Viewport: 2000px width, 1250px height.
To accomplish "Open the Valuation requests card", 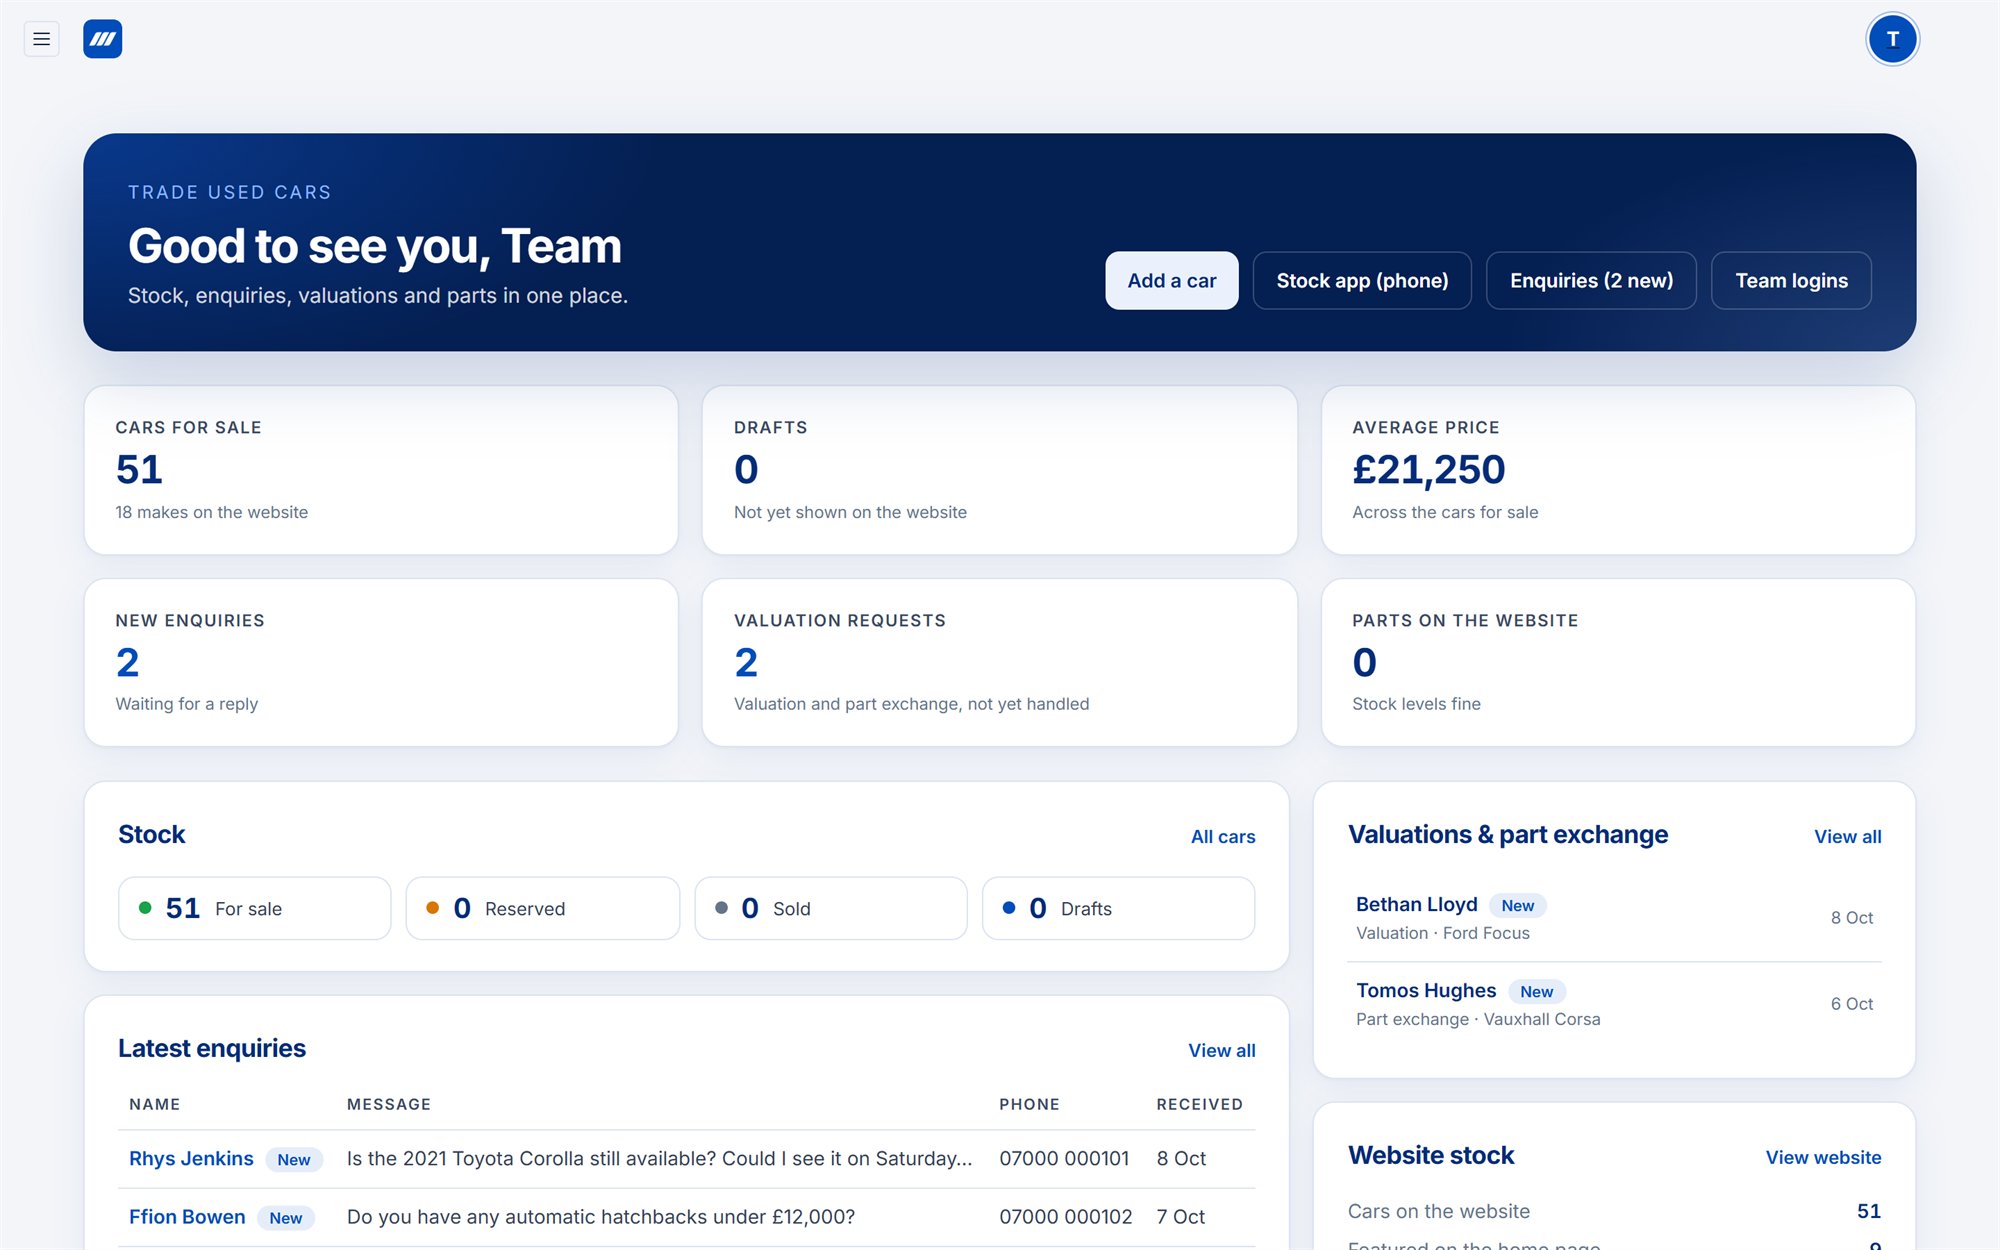I will (x=999, y=662).
